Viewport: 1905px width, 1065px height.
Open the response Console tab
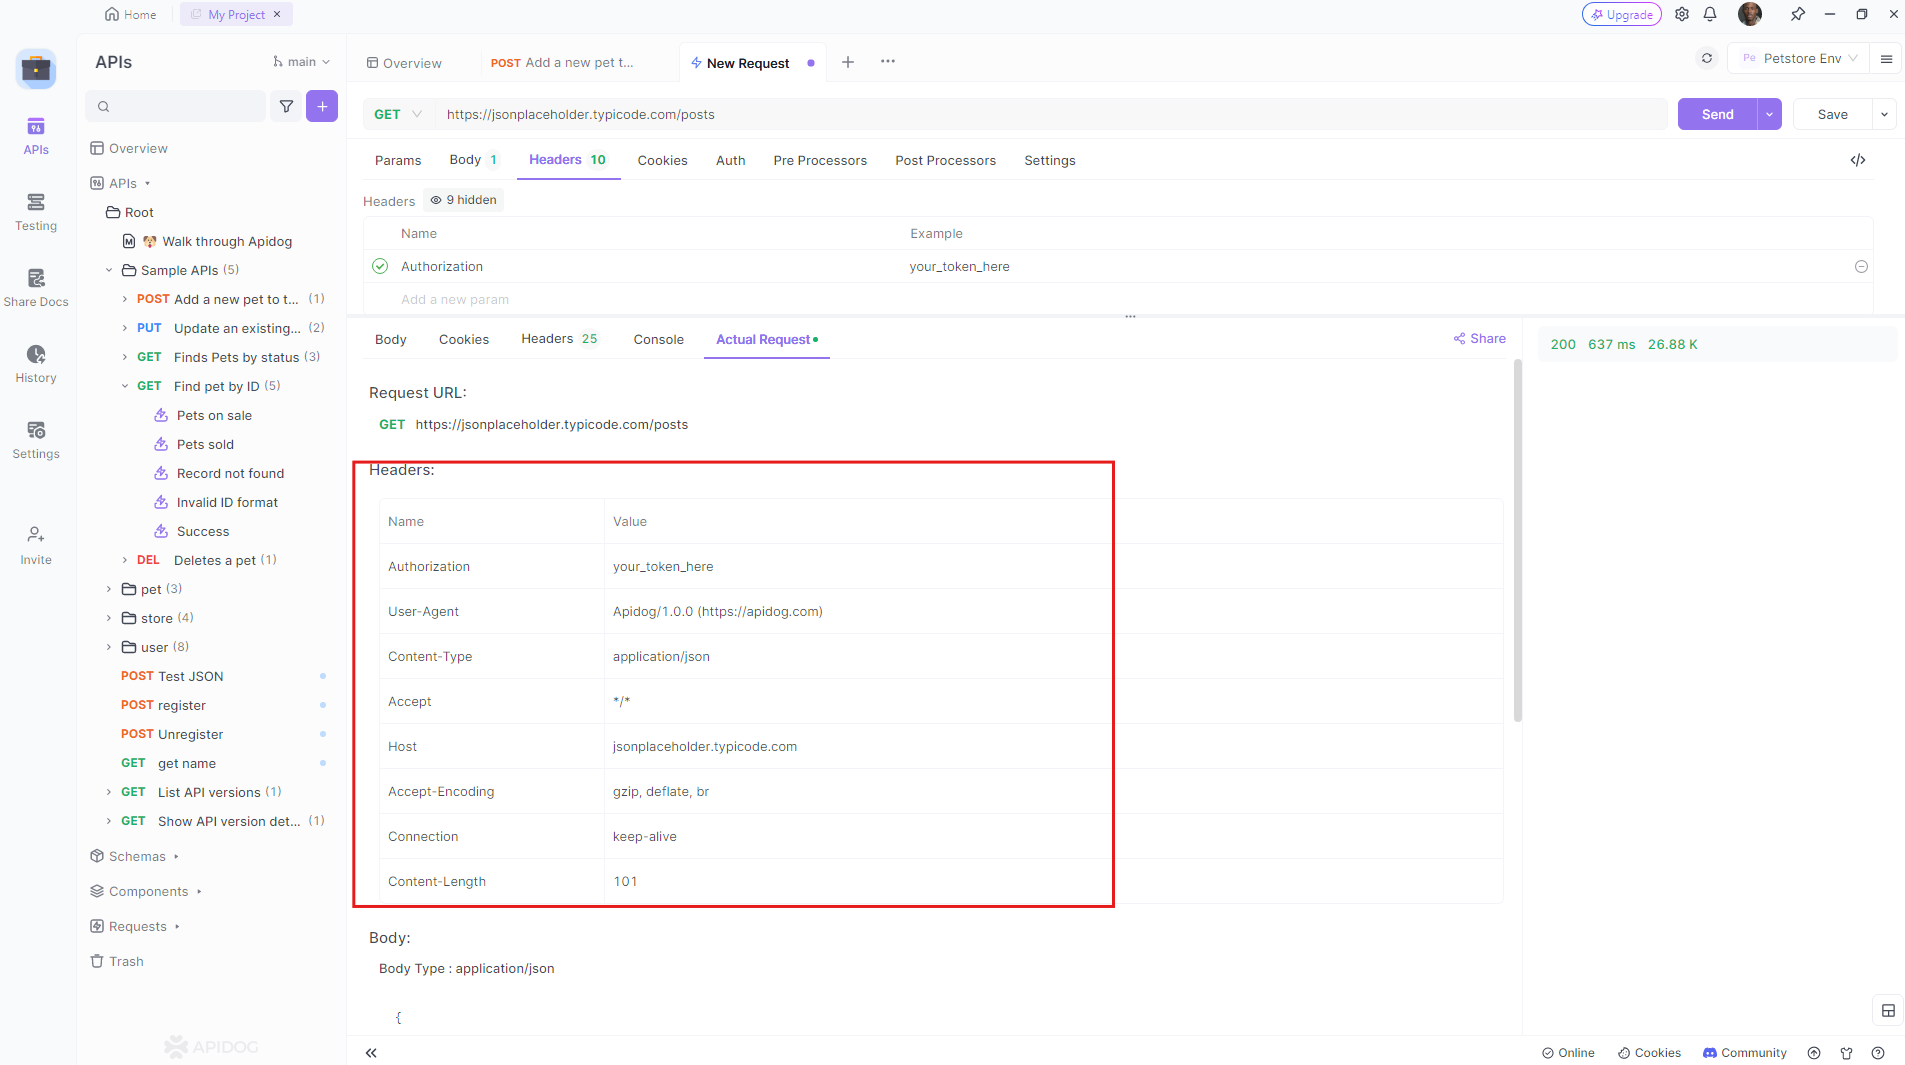click(658, 339)
